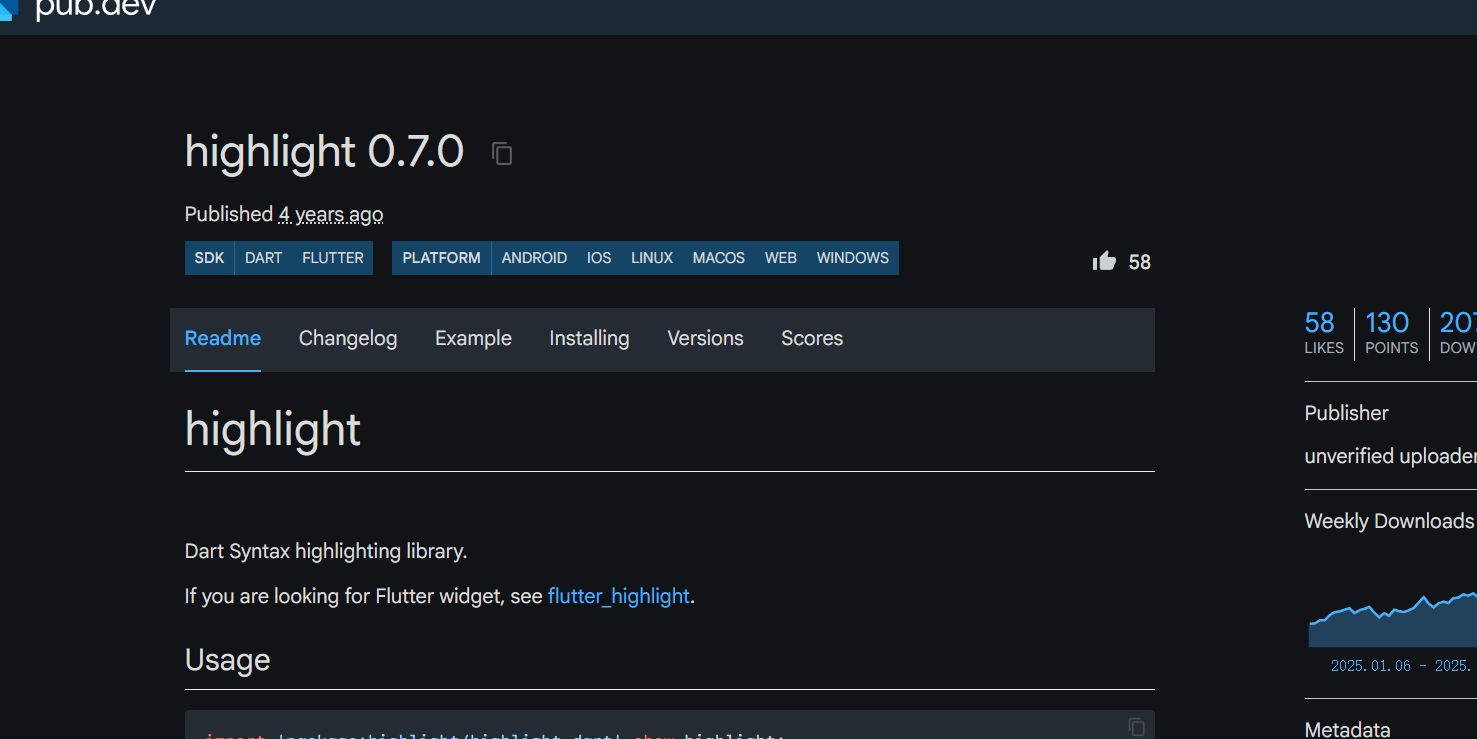Like the package with thumbs-up icon
The height and width of the screenshot is (739, 1477).
[1104, 262]
